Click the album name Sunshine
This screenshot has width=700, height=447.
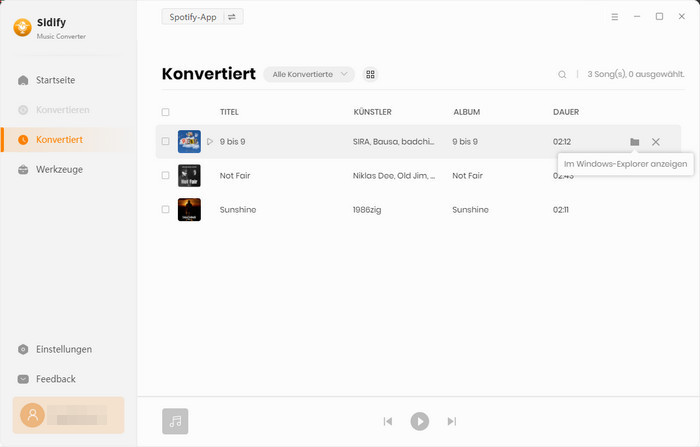(x=470, y=209)
